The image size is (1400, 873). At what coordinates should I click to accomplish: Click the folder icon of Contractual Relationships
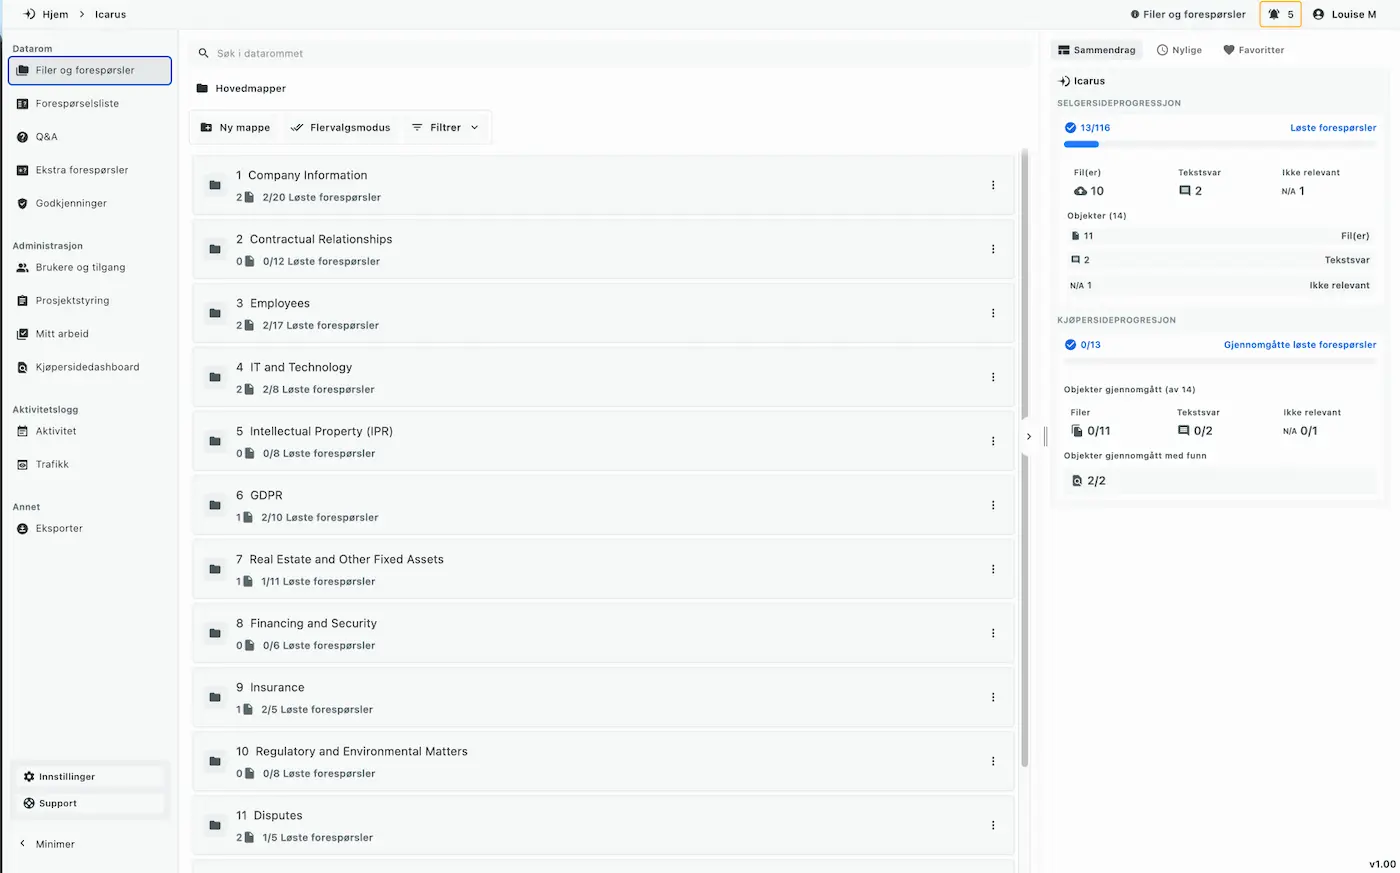(x=214, y=249)
